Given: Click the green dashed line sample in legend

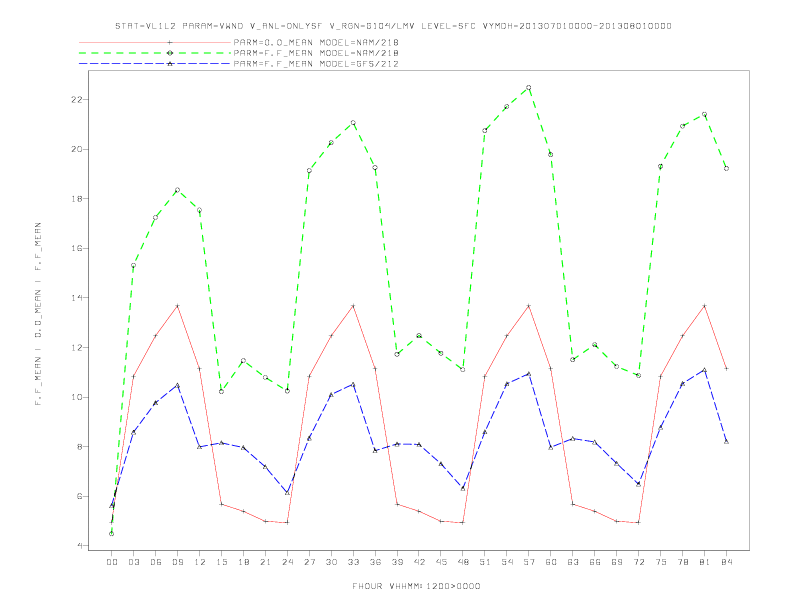Looking at the screenshot, I should tap(155, 53).
